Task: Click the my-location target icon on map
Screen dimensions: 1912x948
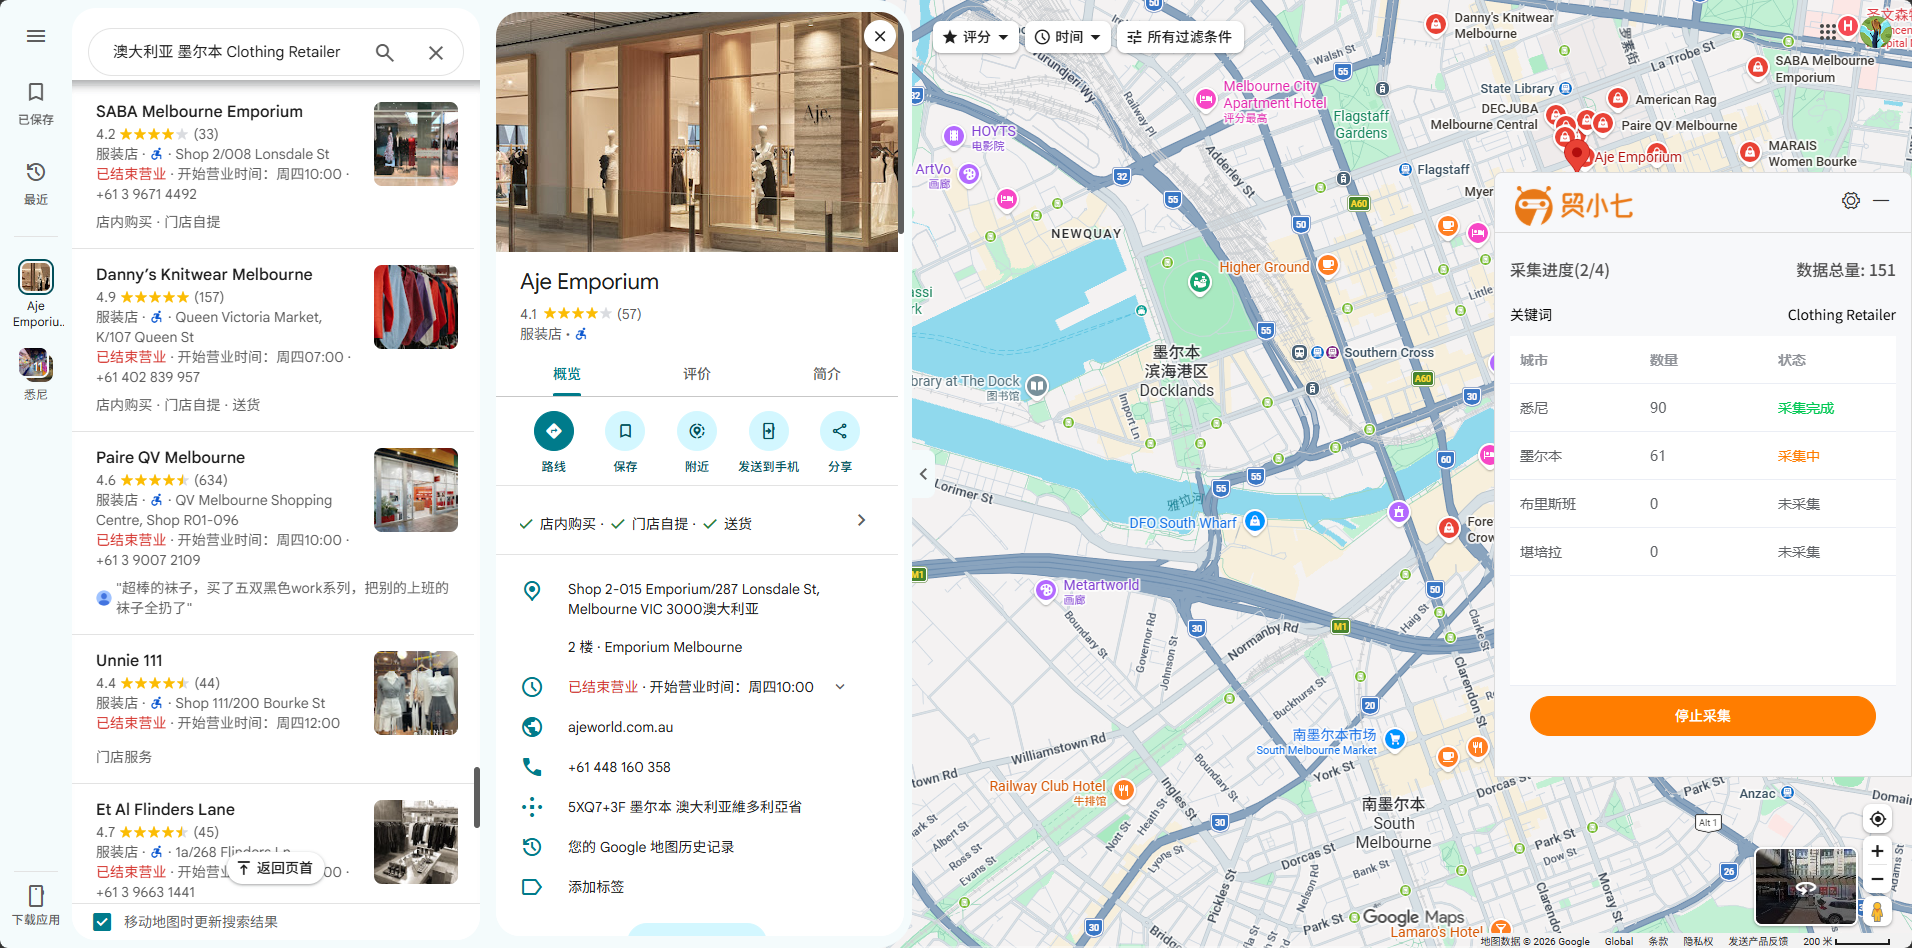Action: point(1878,819)
